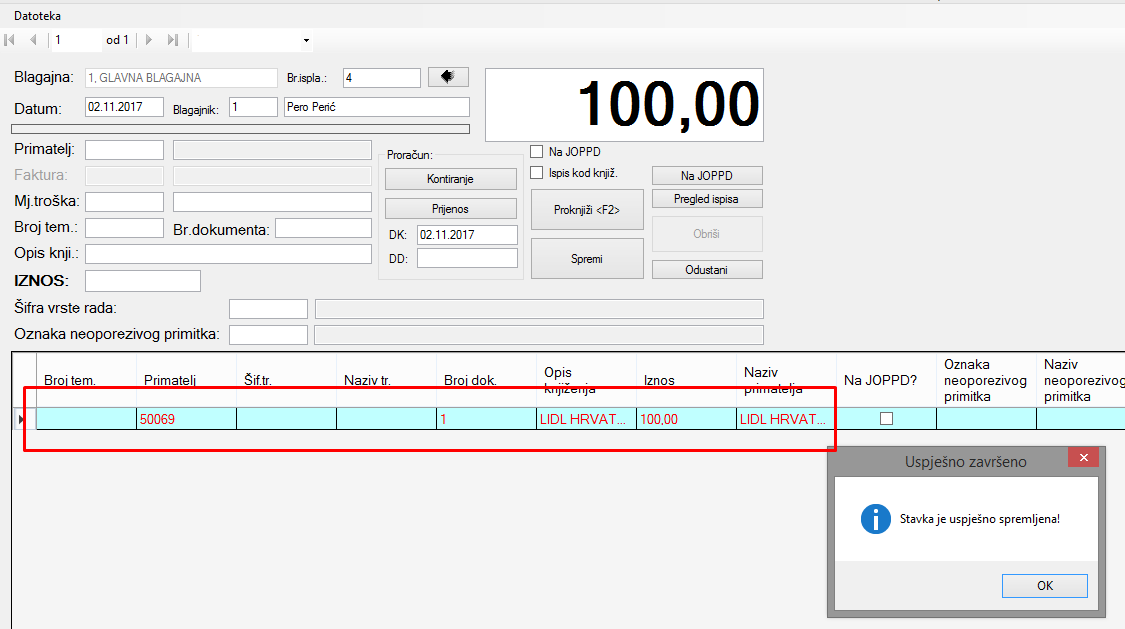Go to the first record in navigator
The width and height of the screenshot is (1125, 629).
[x=11, y=40]
